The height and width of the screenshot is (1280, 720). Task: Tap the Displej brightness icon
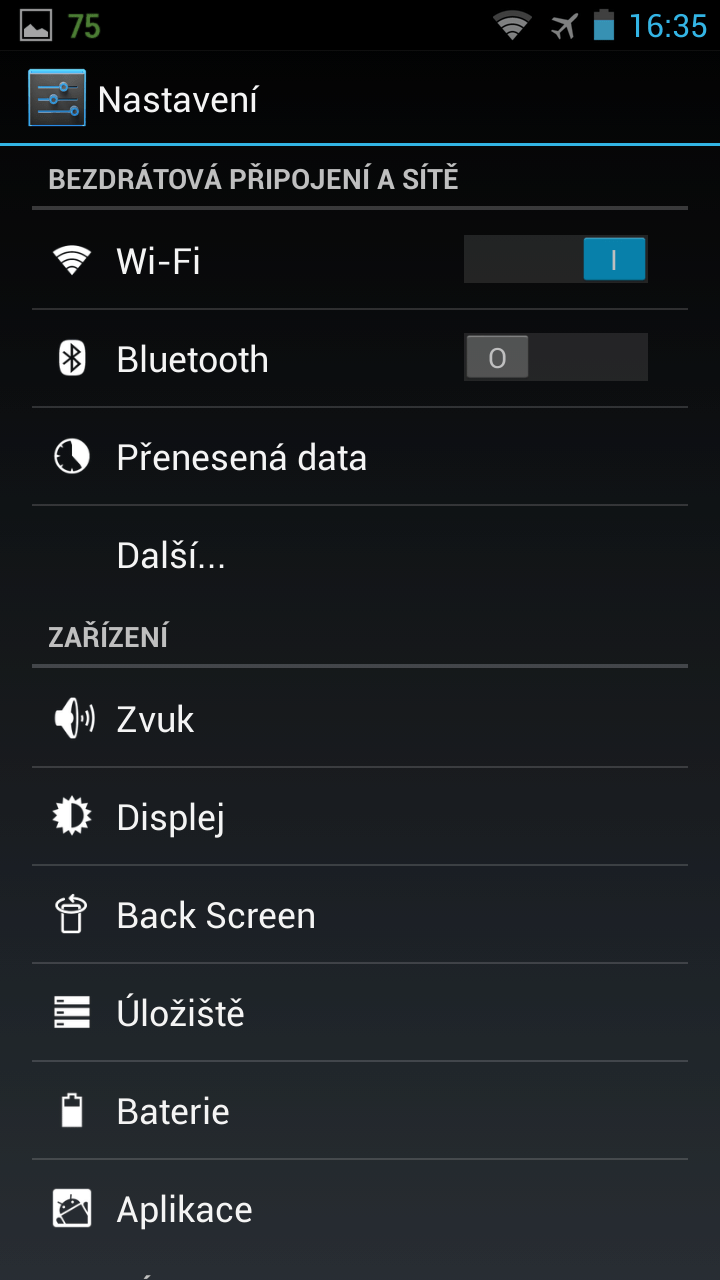click(x=72, y=817)
